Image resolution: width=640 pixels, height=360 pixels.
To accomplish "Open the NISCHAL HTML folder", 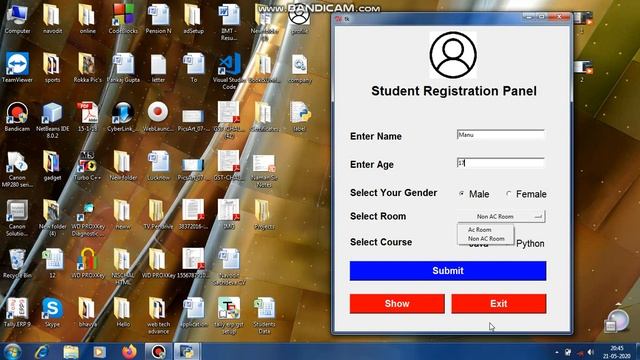I will point(123,267).
